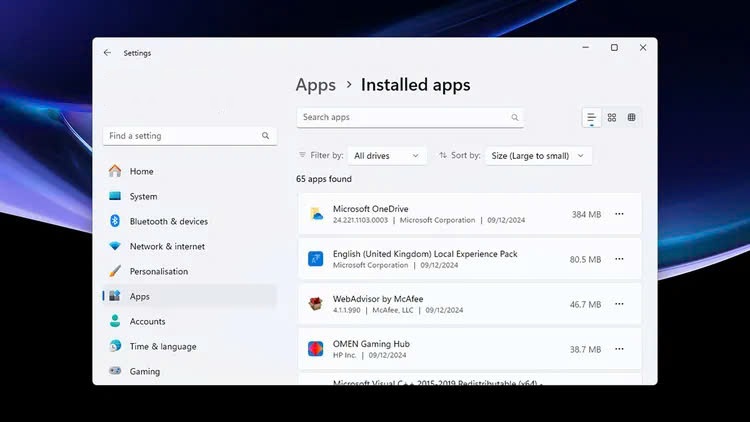Viewport: 750px width, 422px height.
Task: Open Personalisation settings
Action: click(158, 271)
